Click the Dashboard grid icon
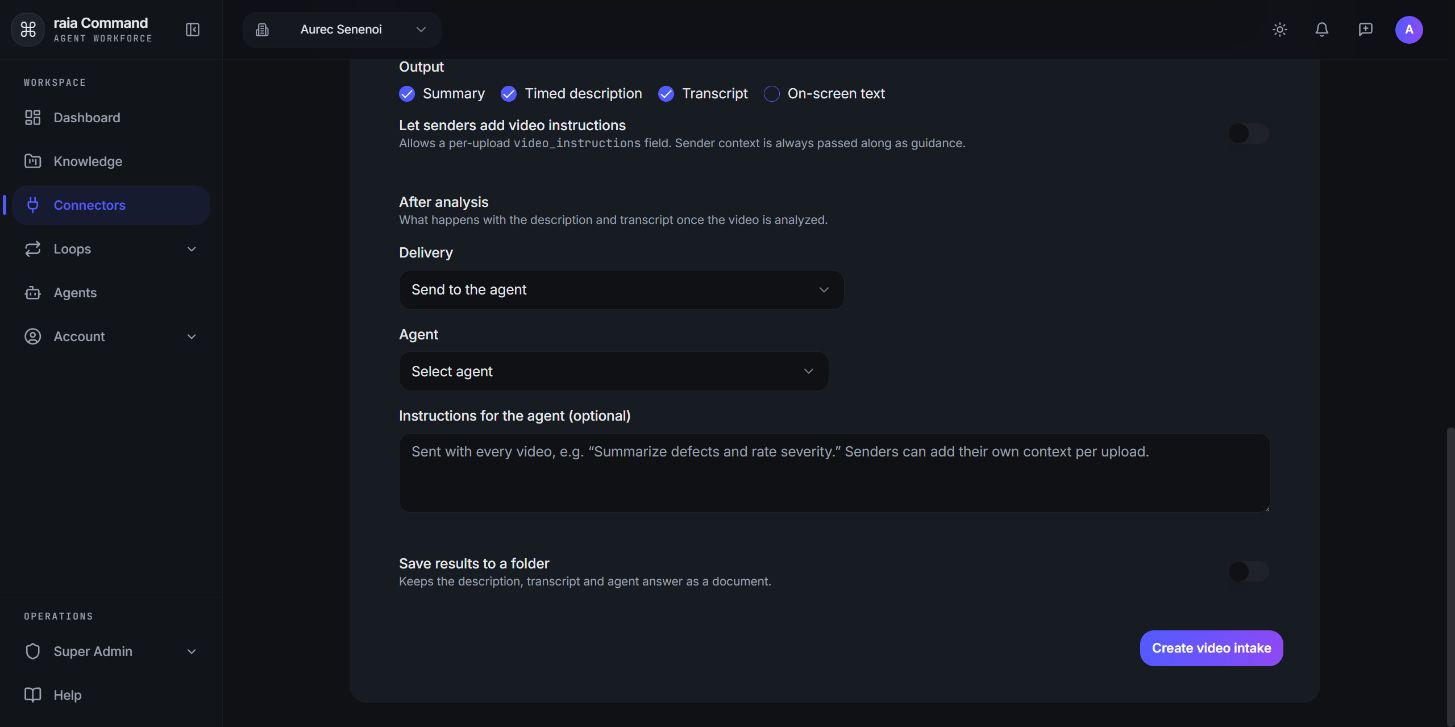The height and width of the screenshot is (727, 1455). click(33, 118)
